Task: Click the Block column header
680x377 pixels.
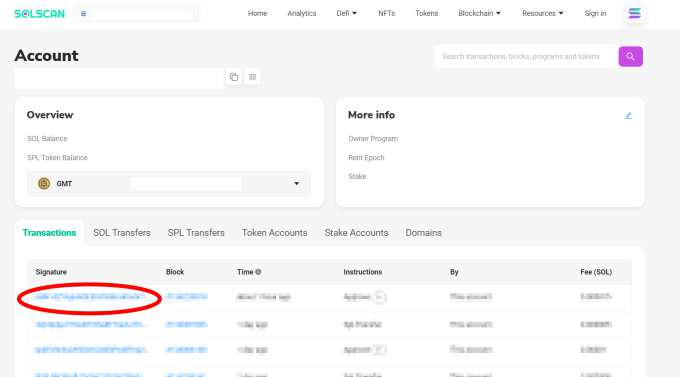Action: click(x=175, y=272)
